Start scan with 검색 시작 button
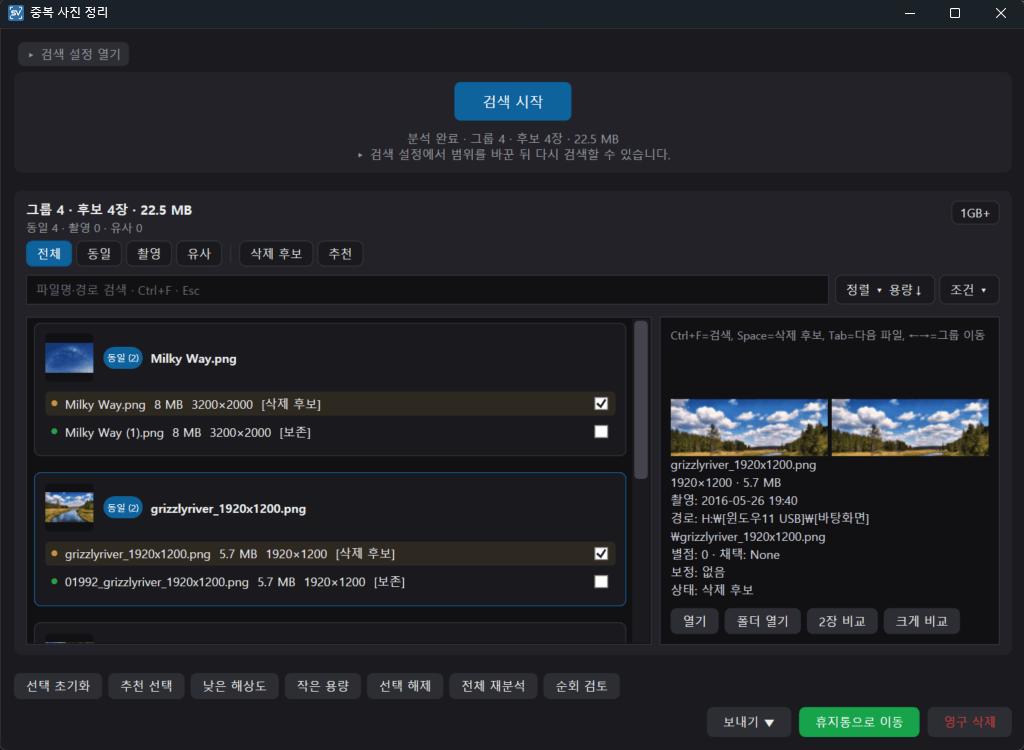 pos(513,101)
